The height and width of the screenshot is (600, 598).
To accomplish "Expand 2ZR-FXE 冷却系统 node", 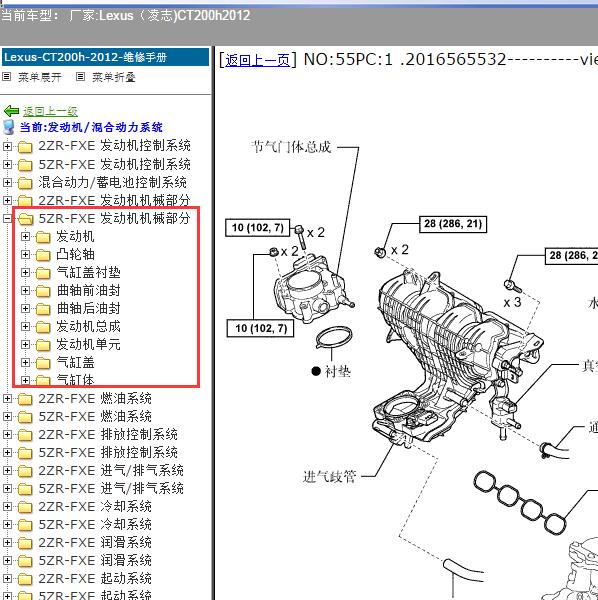I will [x=7, y=506].
